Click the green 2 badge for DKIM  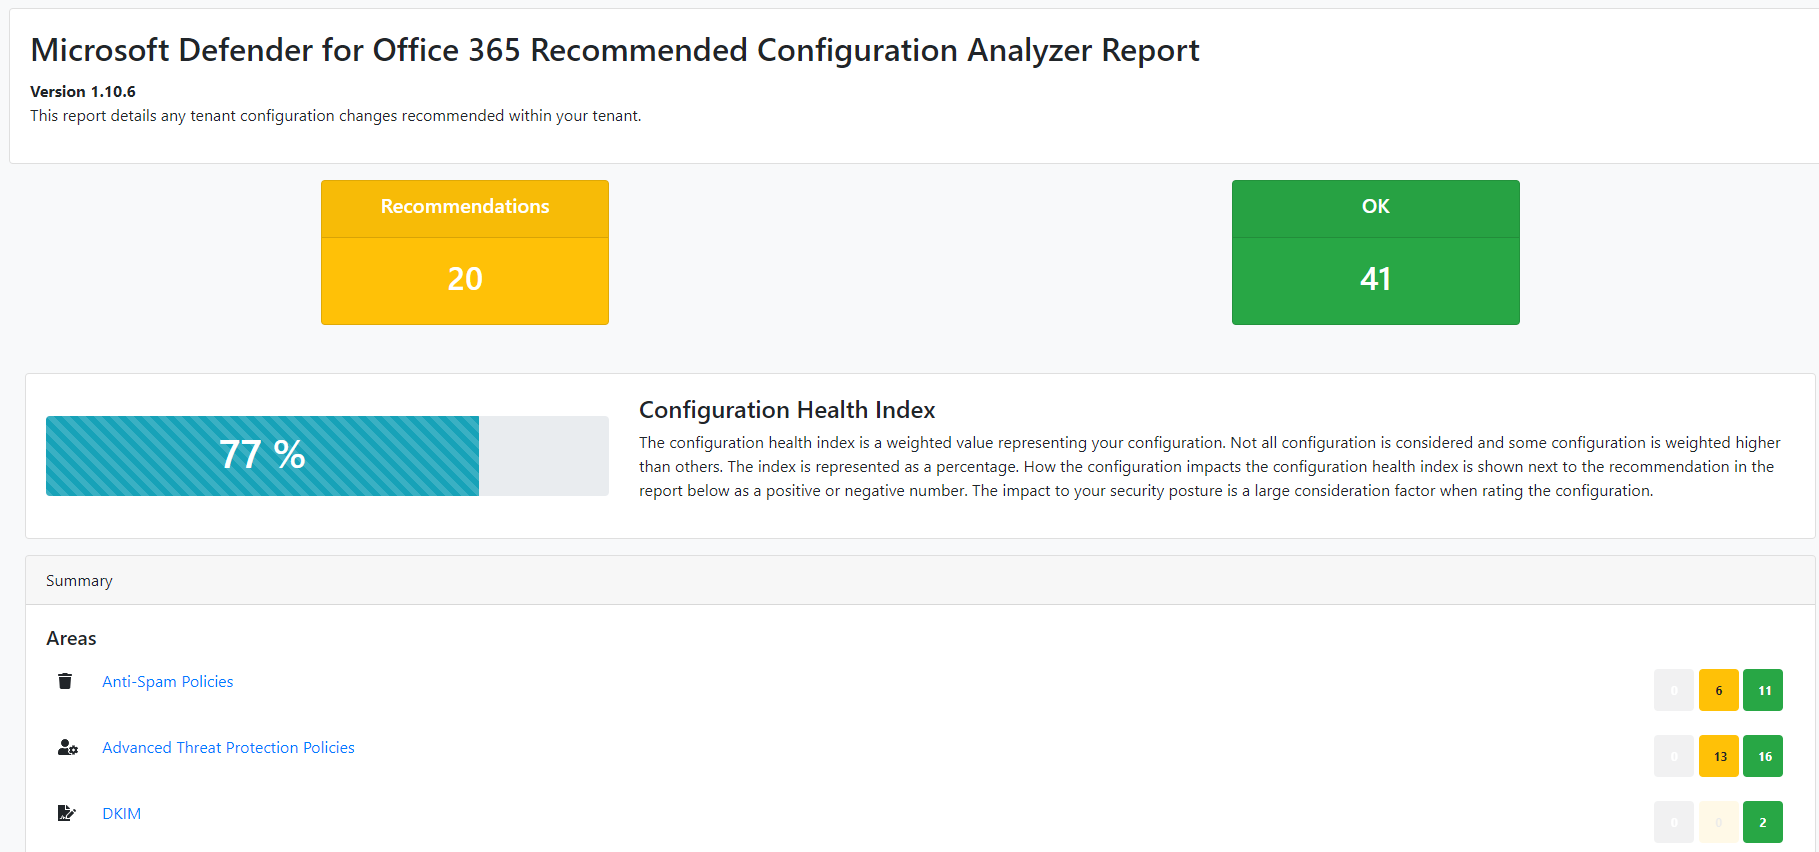pos(1763,822)
